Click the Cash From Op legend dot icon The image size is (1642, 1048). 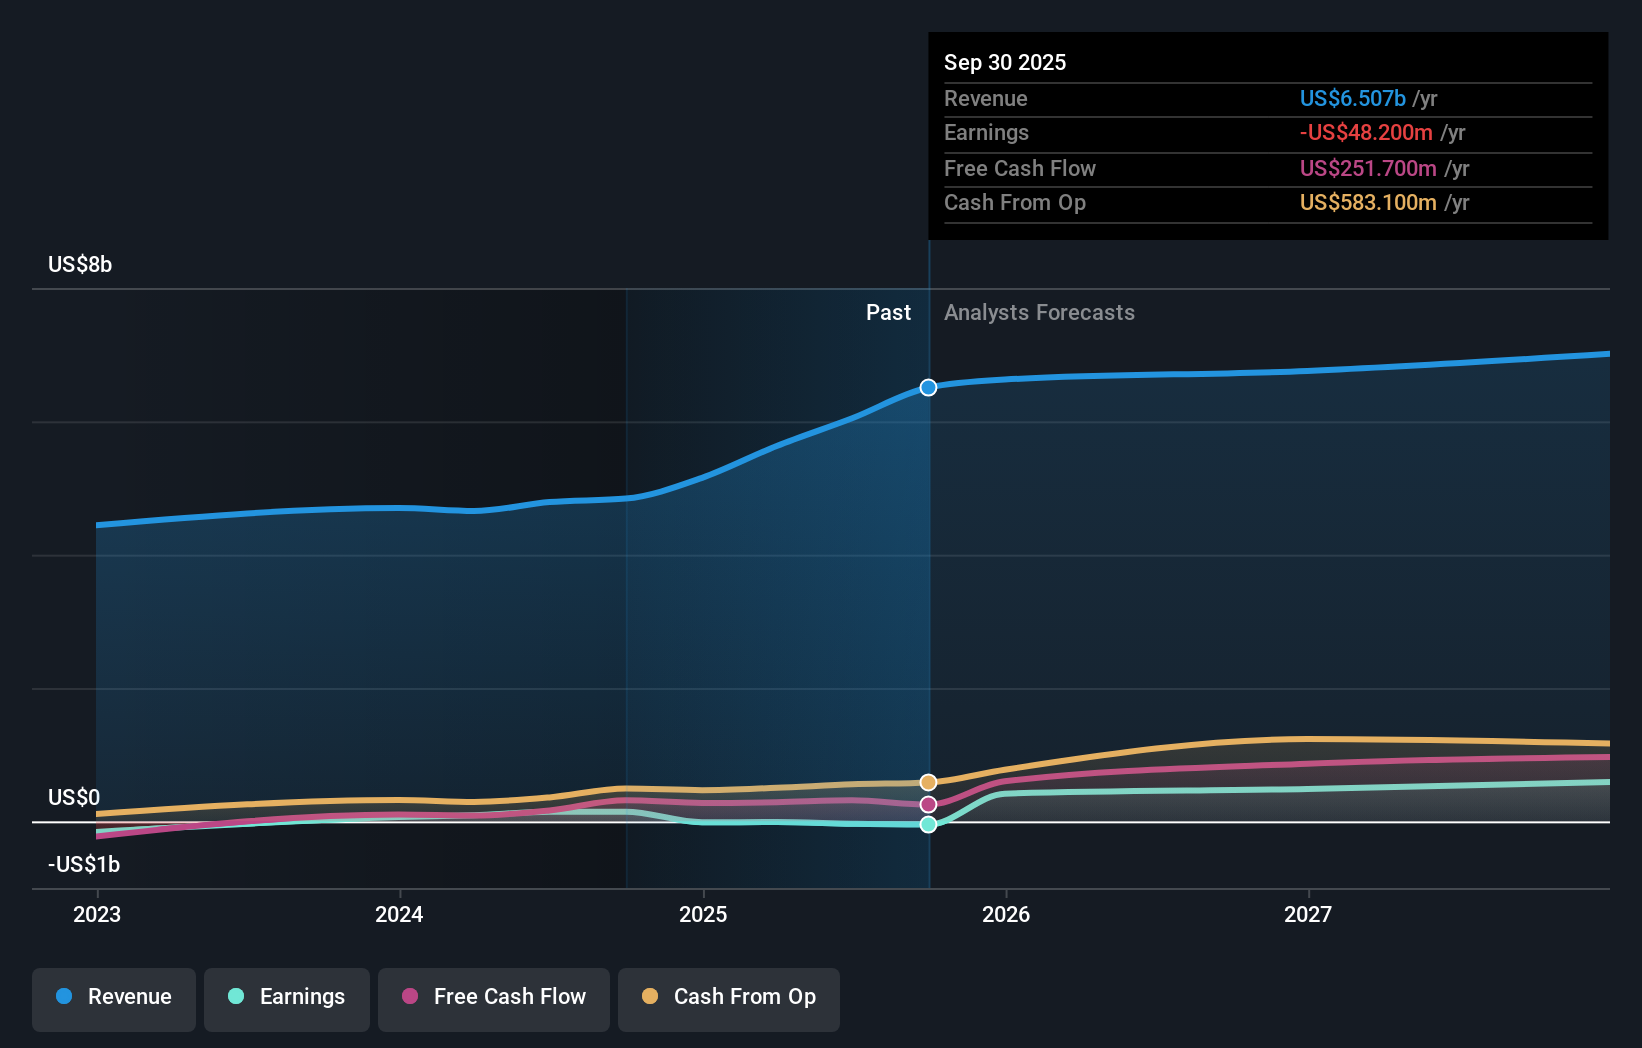650,997
